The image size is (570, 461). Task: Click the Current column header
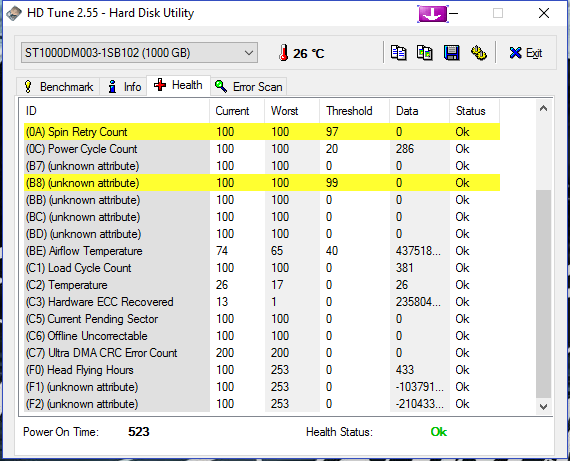237,111
